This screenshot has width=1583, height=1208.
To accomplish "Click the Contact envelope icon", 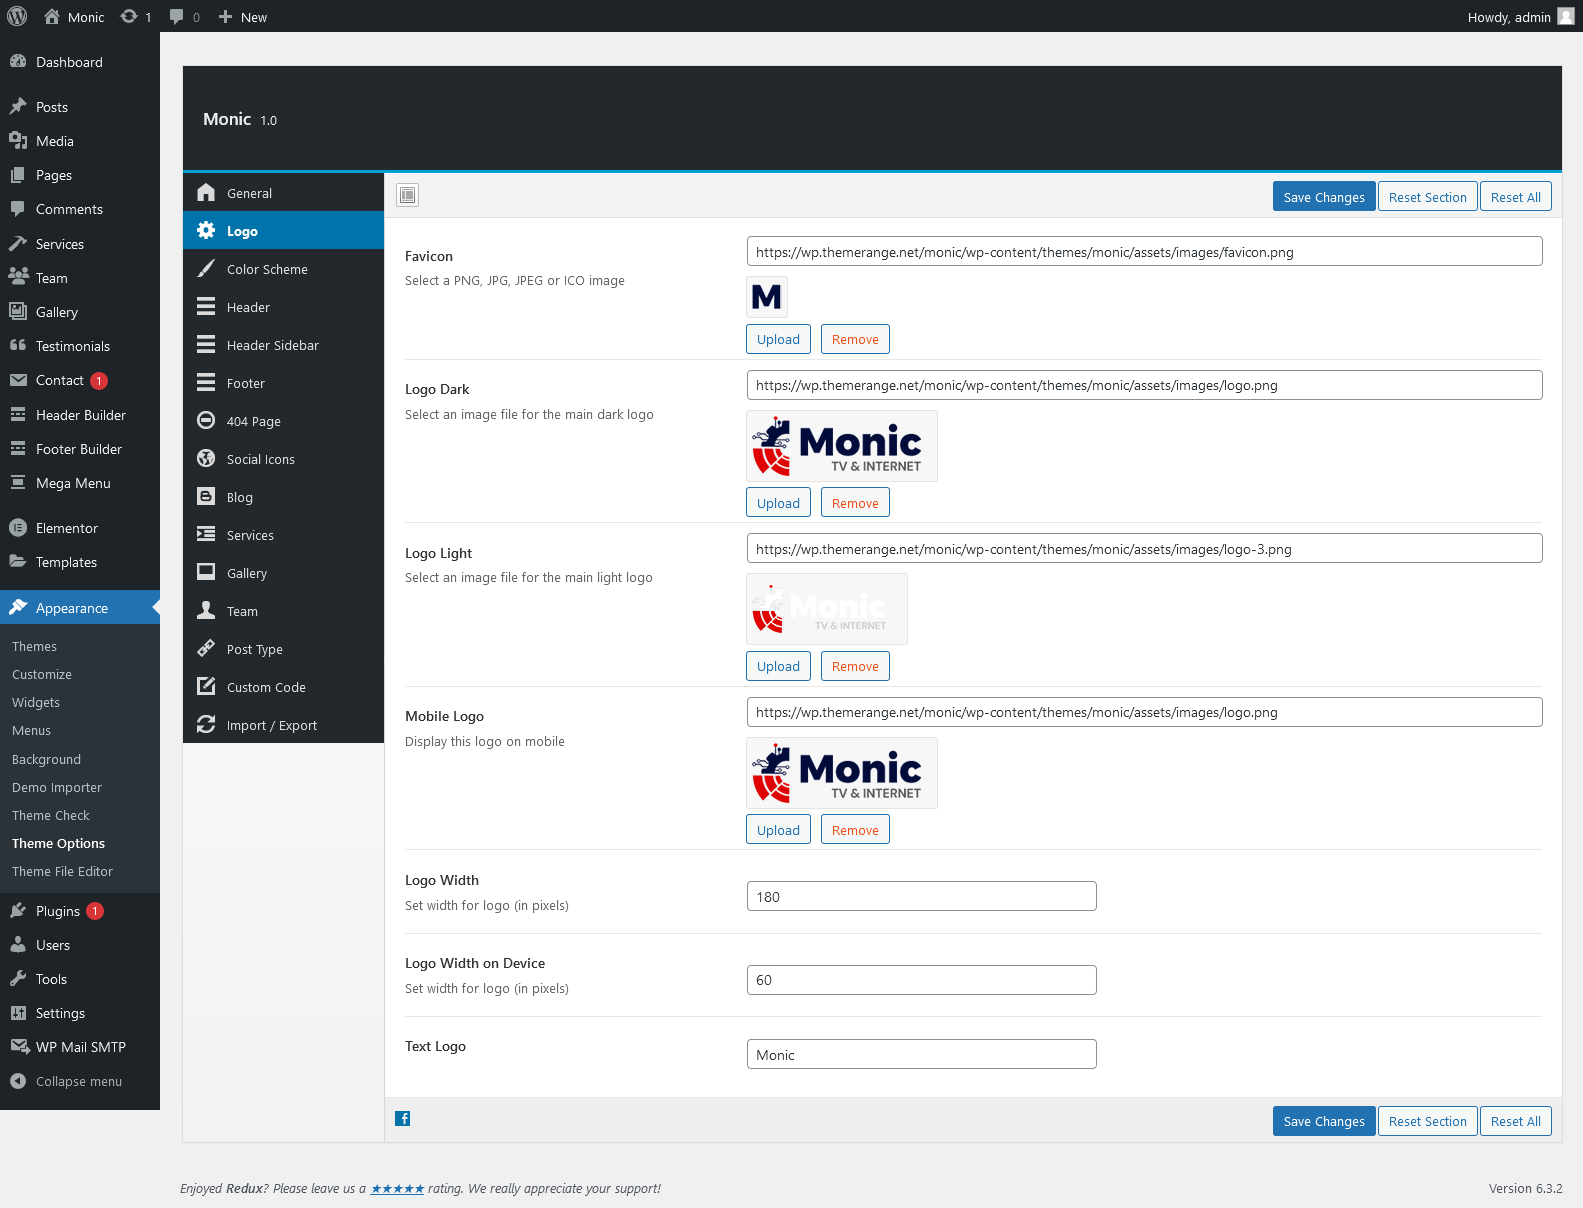I will 18,379.
